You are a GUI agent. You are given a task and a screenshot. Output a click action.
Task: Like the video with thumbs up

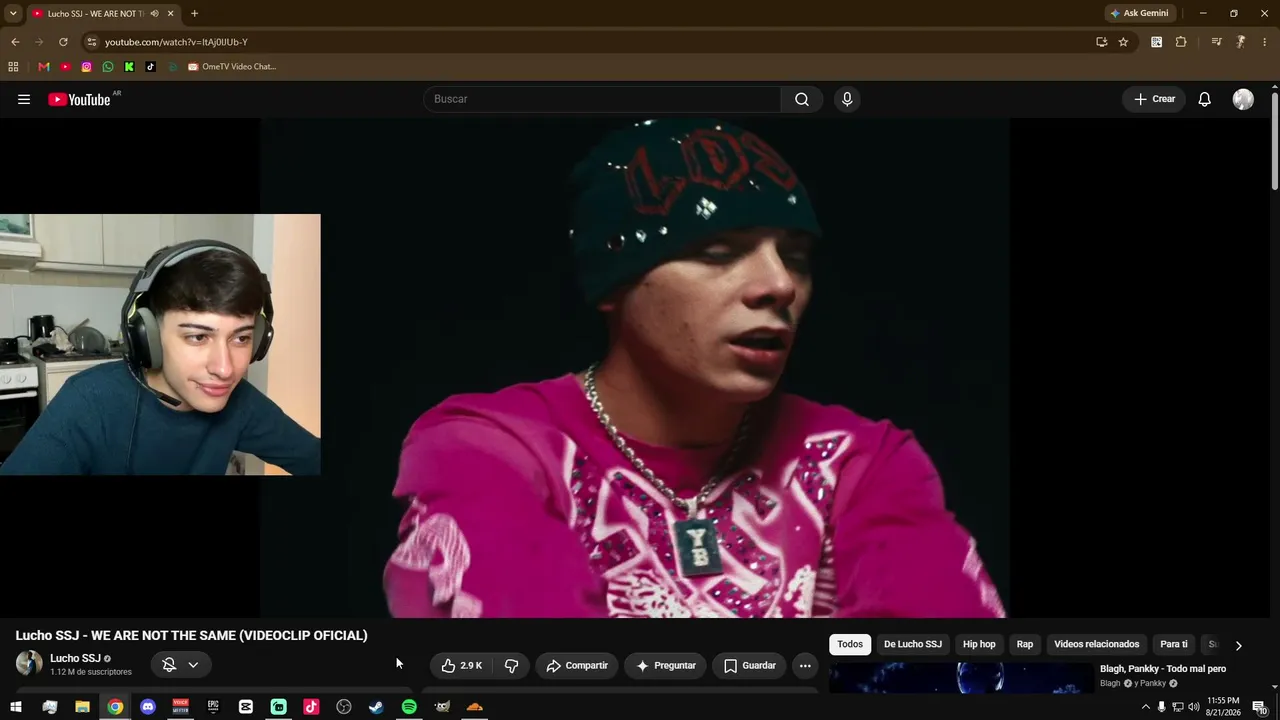click(x=462, y=666)
